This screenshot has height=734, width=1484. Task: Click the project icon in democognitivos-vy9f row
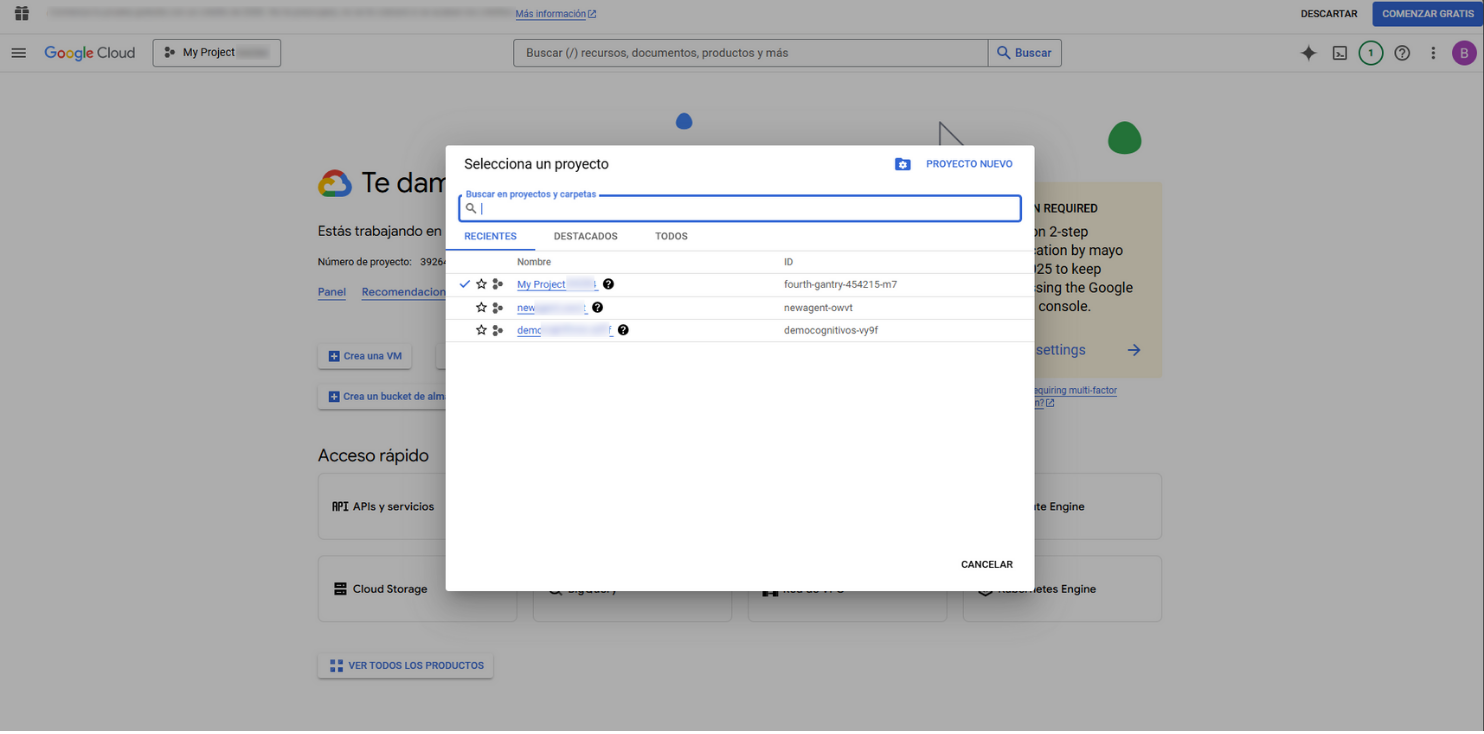tap(498, 330)
